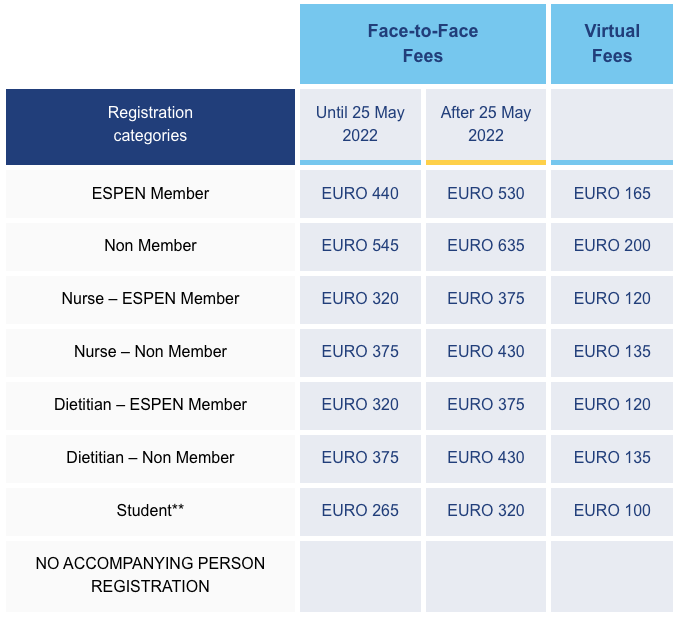The width and height of the screenshot is (679, 618).
Task: Click the Student** row label
Action: tap(150, 511)
